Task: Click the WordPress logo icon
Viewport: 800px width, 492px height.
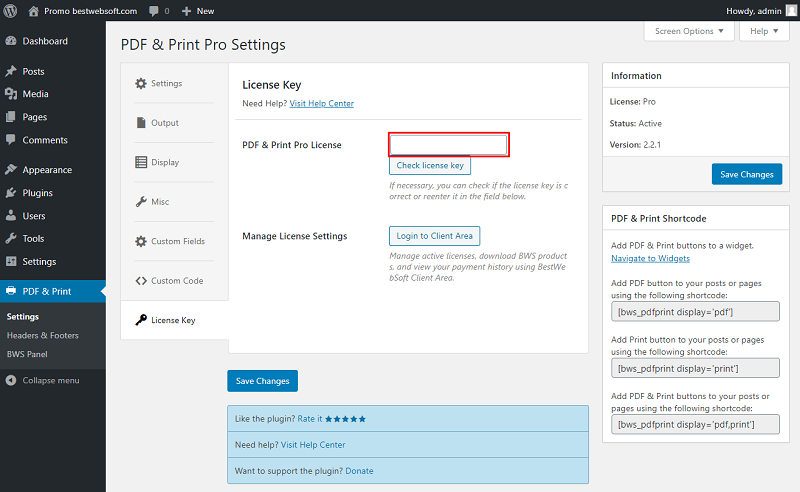Action: [10, 11]
